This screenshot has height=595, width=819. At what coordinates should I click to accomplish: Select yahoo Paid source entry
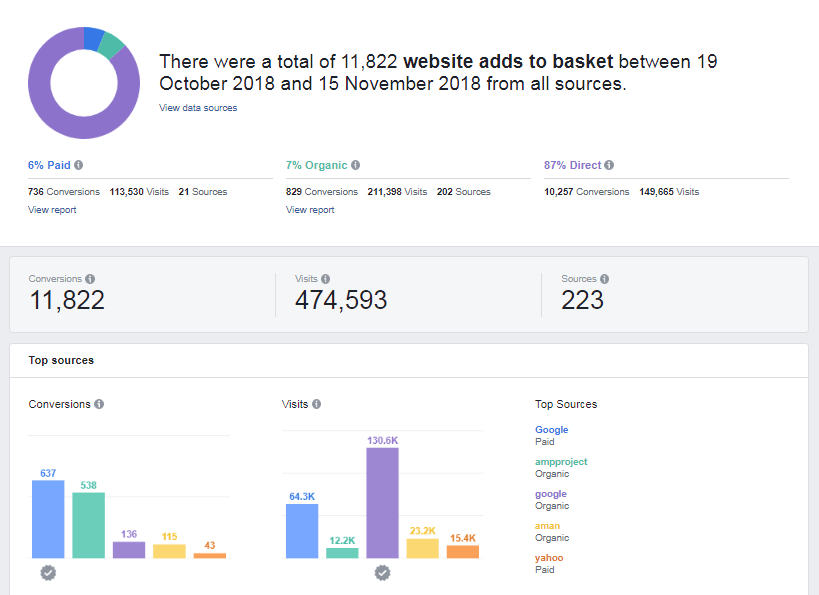pyautogui.click(x=549, y=563)
